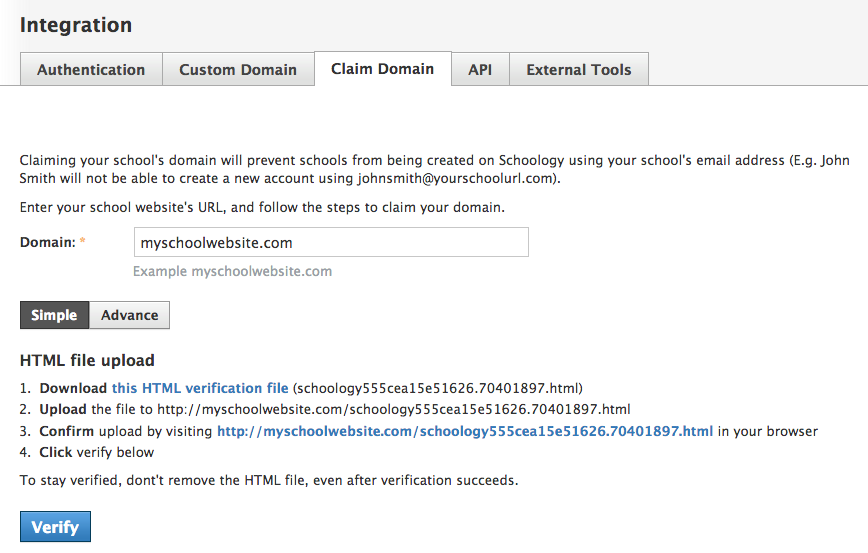
Task: Click the Domain field label
Action: click(x=47, y=242)
